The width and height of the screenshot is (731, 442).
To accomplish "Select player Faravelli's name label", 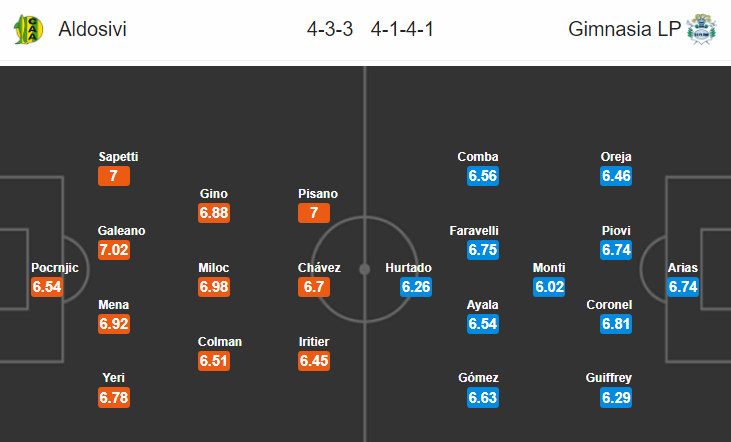I will [x=474, y=231].
